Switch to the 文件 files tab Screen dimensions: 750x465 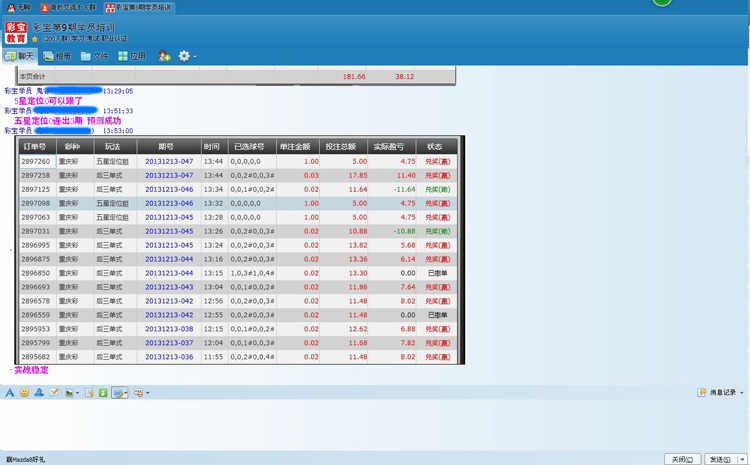tap(94, 56)
